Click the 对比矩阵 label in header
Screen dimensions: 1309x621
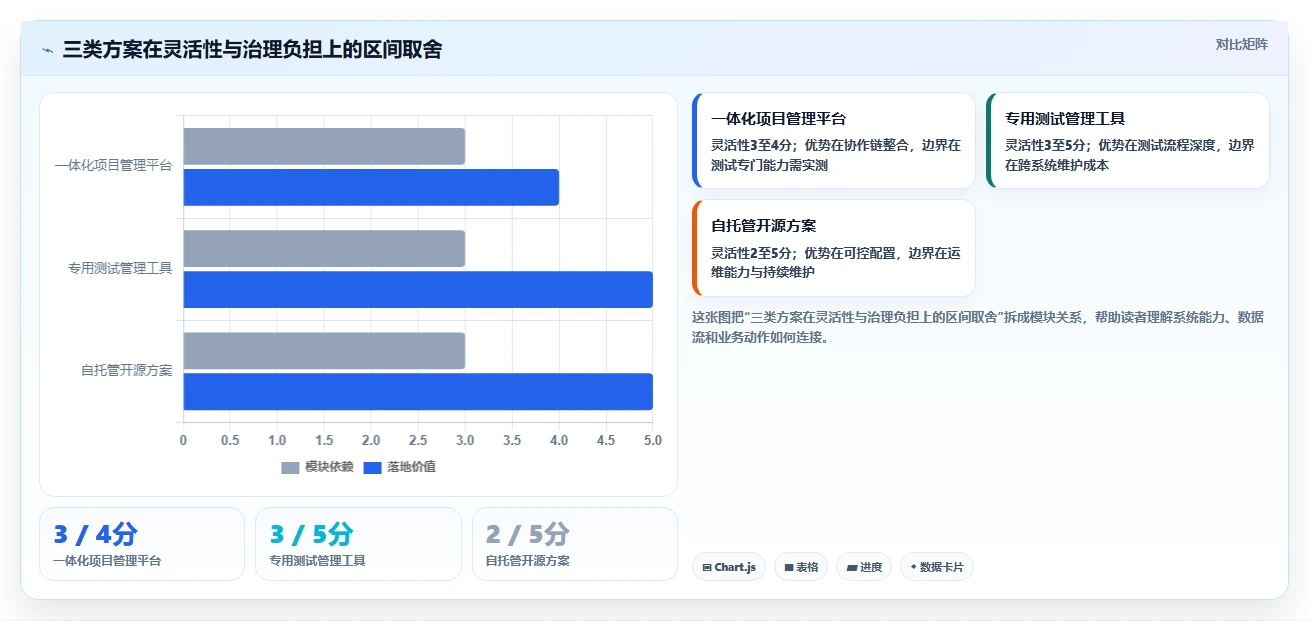point(1241,44)
